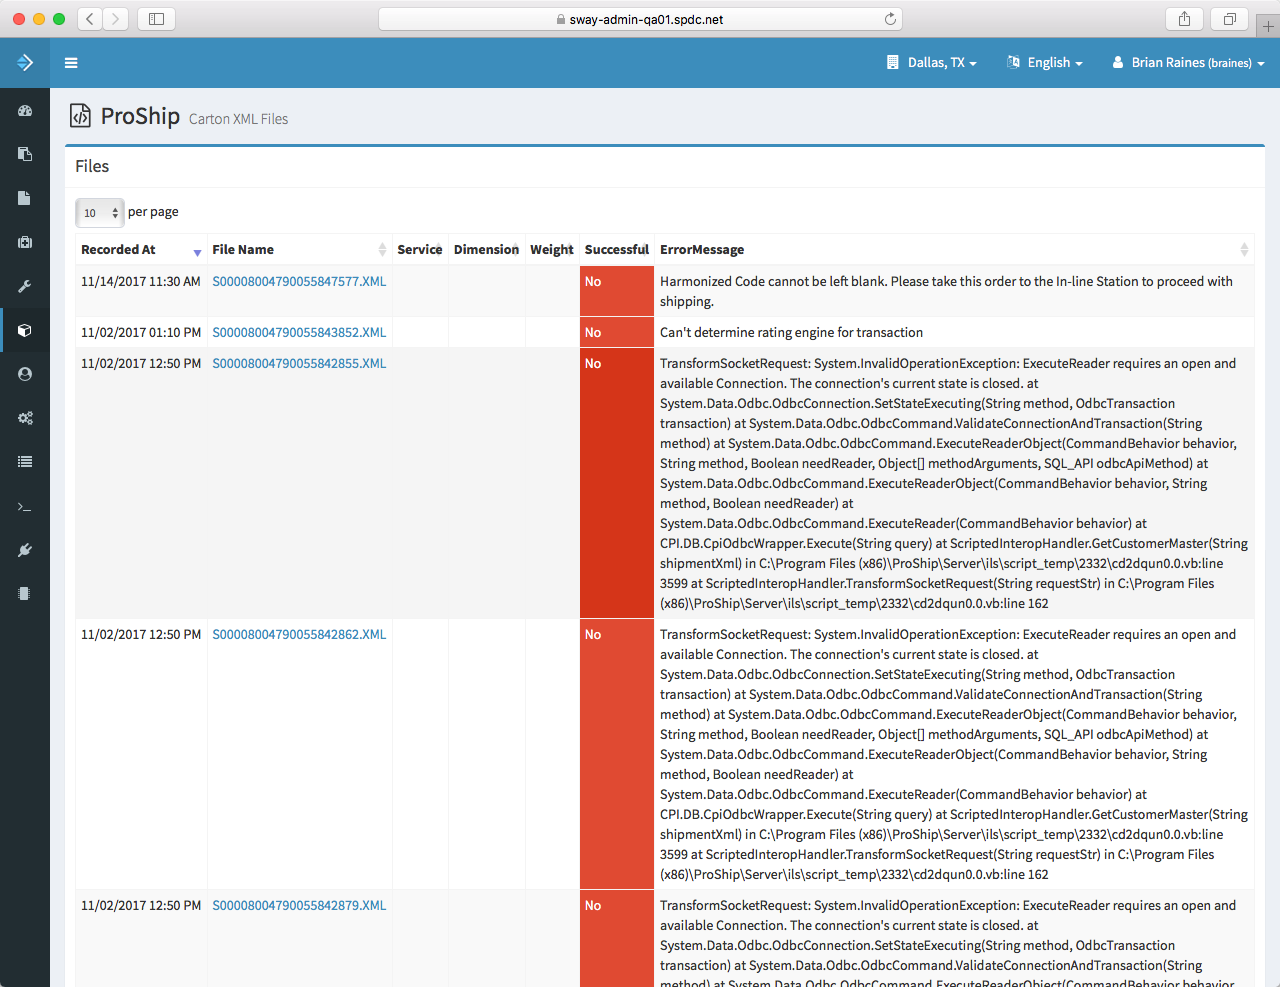The height and width of the screenshot is (987, 1280).
Task: Click the ProShip code file icon
Action: (x=80, y=116)
